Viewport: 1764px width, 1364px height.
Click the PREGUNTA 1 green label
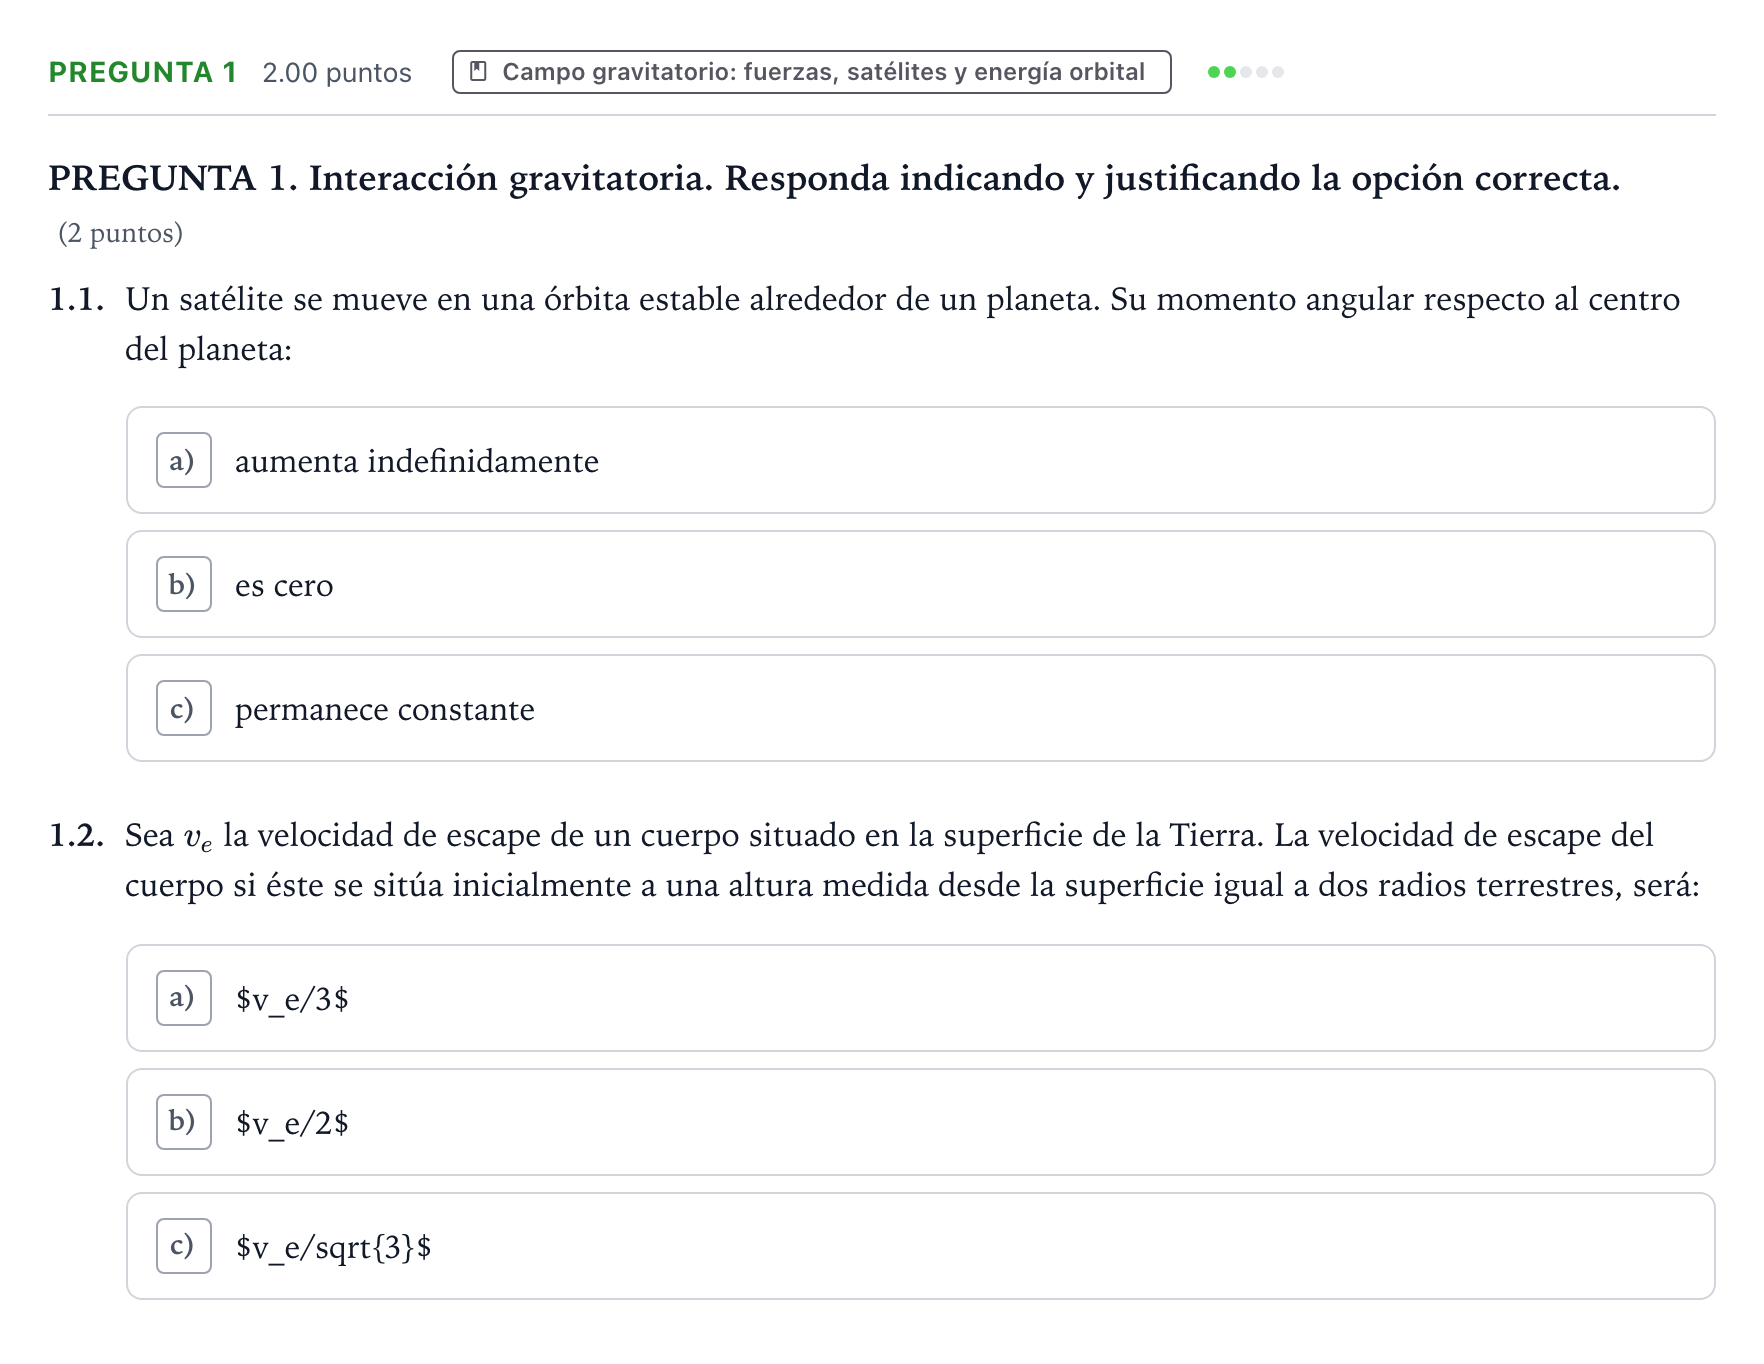[x=143, y=72]
